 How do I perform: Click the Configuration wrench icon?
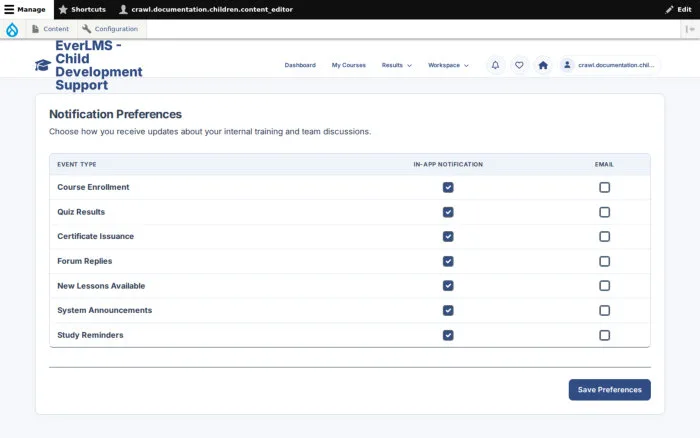click(86, 29)
